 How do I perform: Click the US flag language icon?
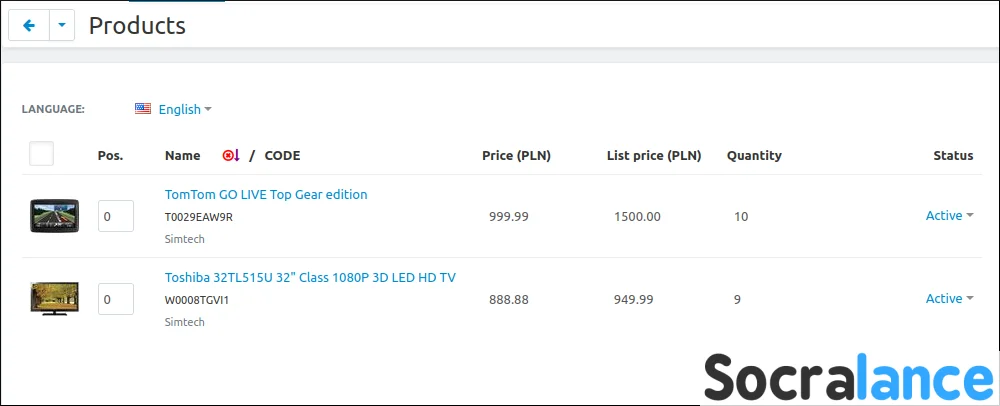[x=143, y=109]
